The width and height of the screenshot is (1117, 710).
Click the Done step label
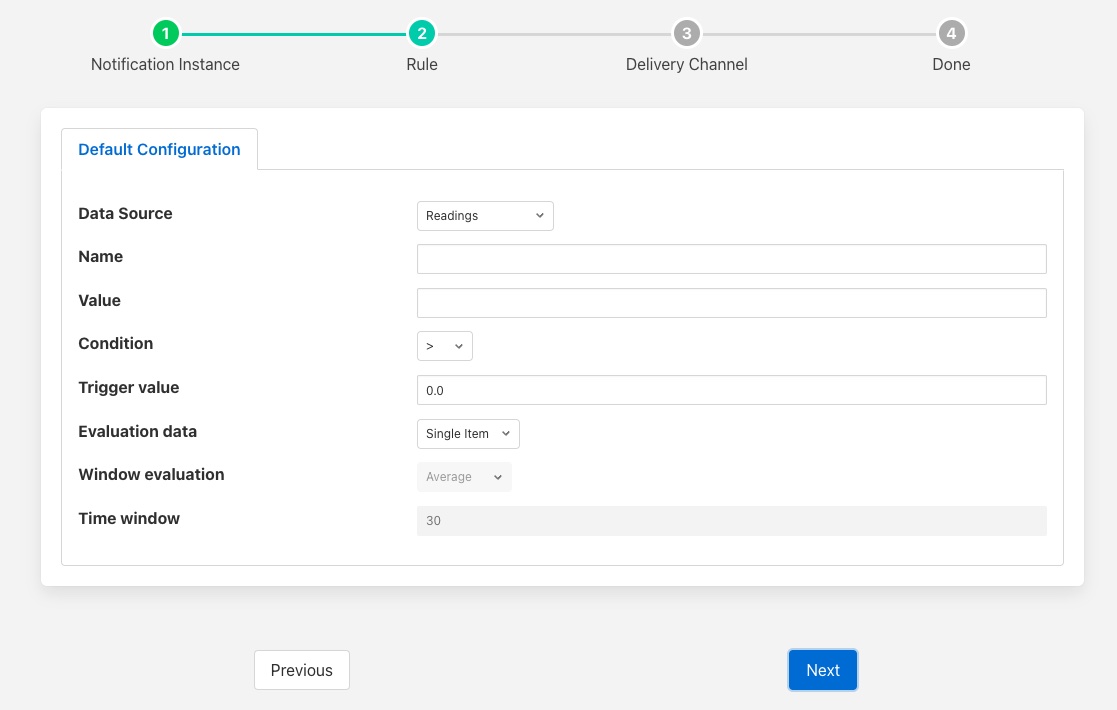(x=951, y=64)
